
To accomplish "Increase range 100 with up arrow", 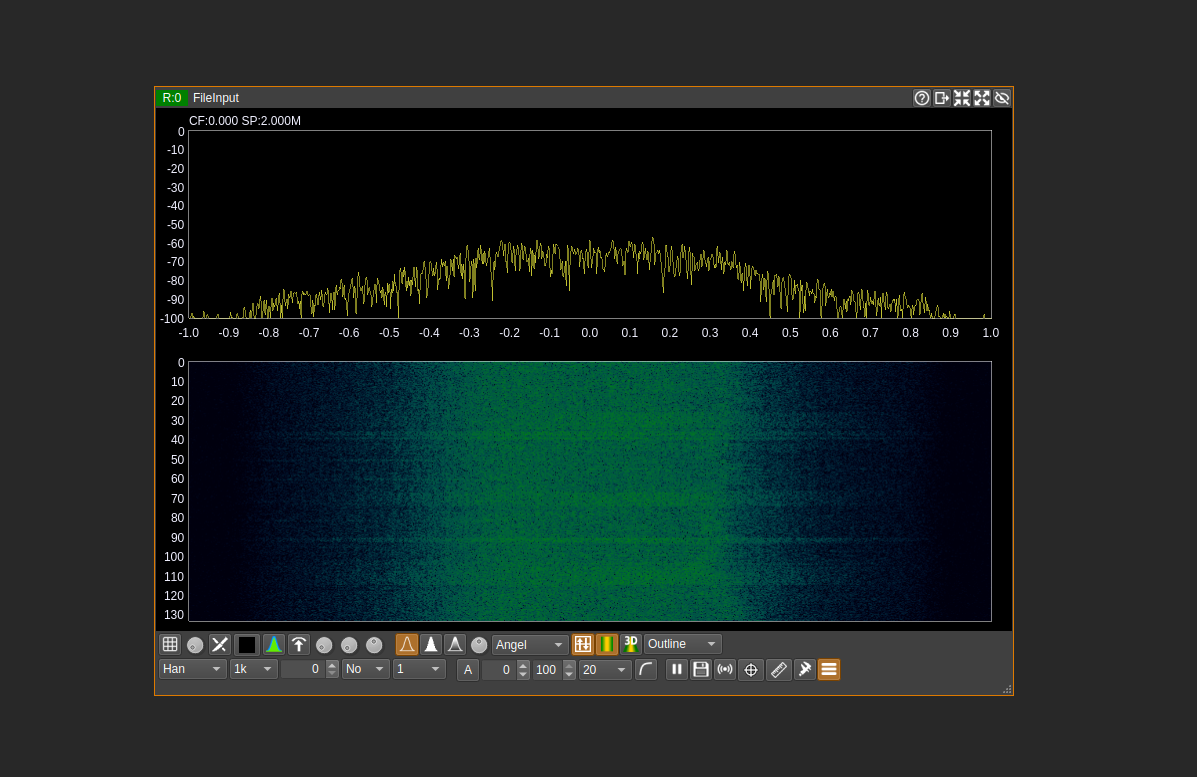I will coord(569,665).
